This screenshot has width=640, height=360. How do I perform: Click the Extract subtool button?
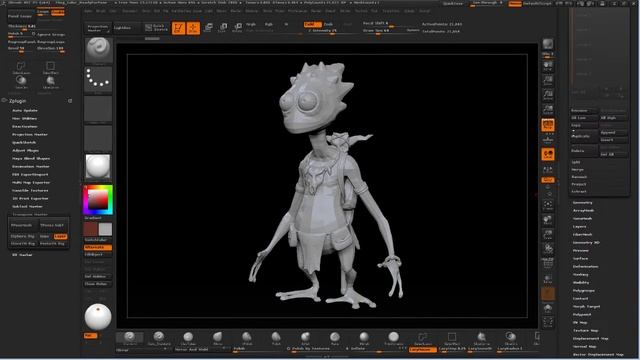click(x=579, y=191)
